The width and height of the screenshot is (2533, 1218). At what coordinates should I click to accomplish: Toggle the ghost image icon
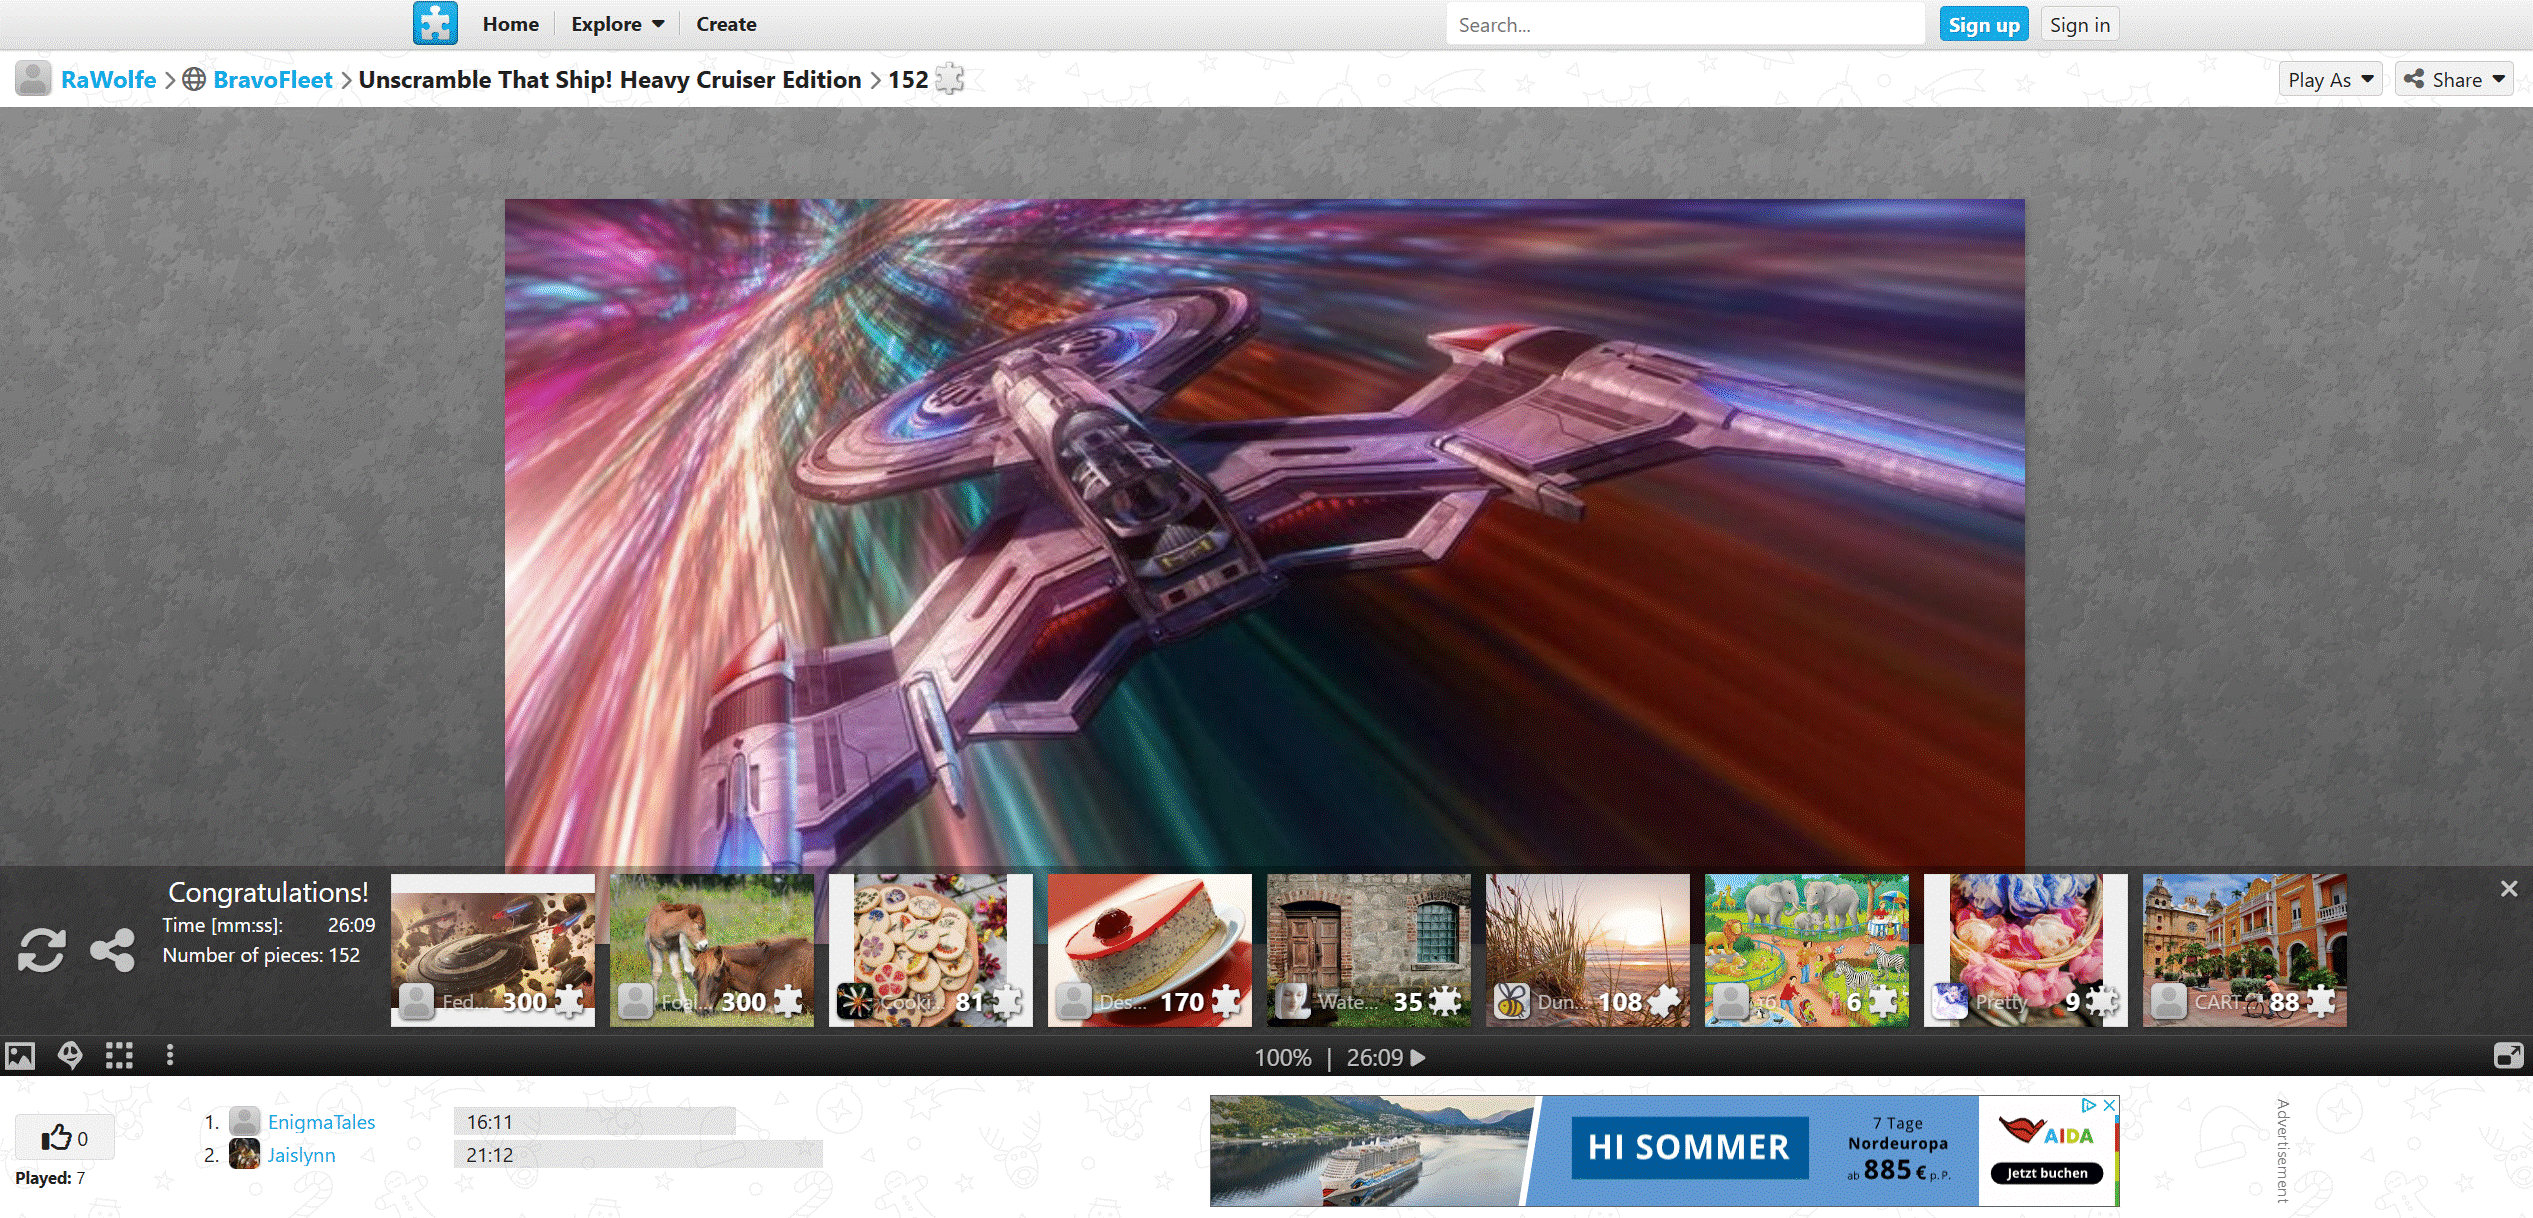pyautogui.click(x=70, y=1056)
